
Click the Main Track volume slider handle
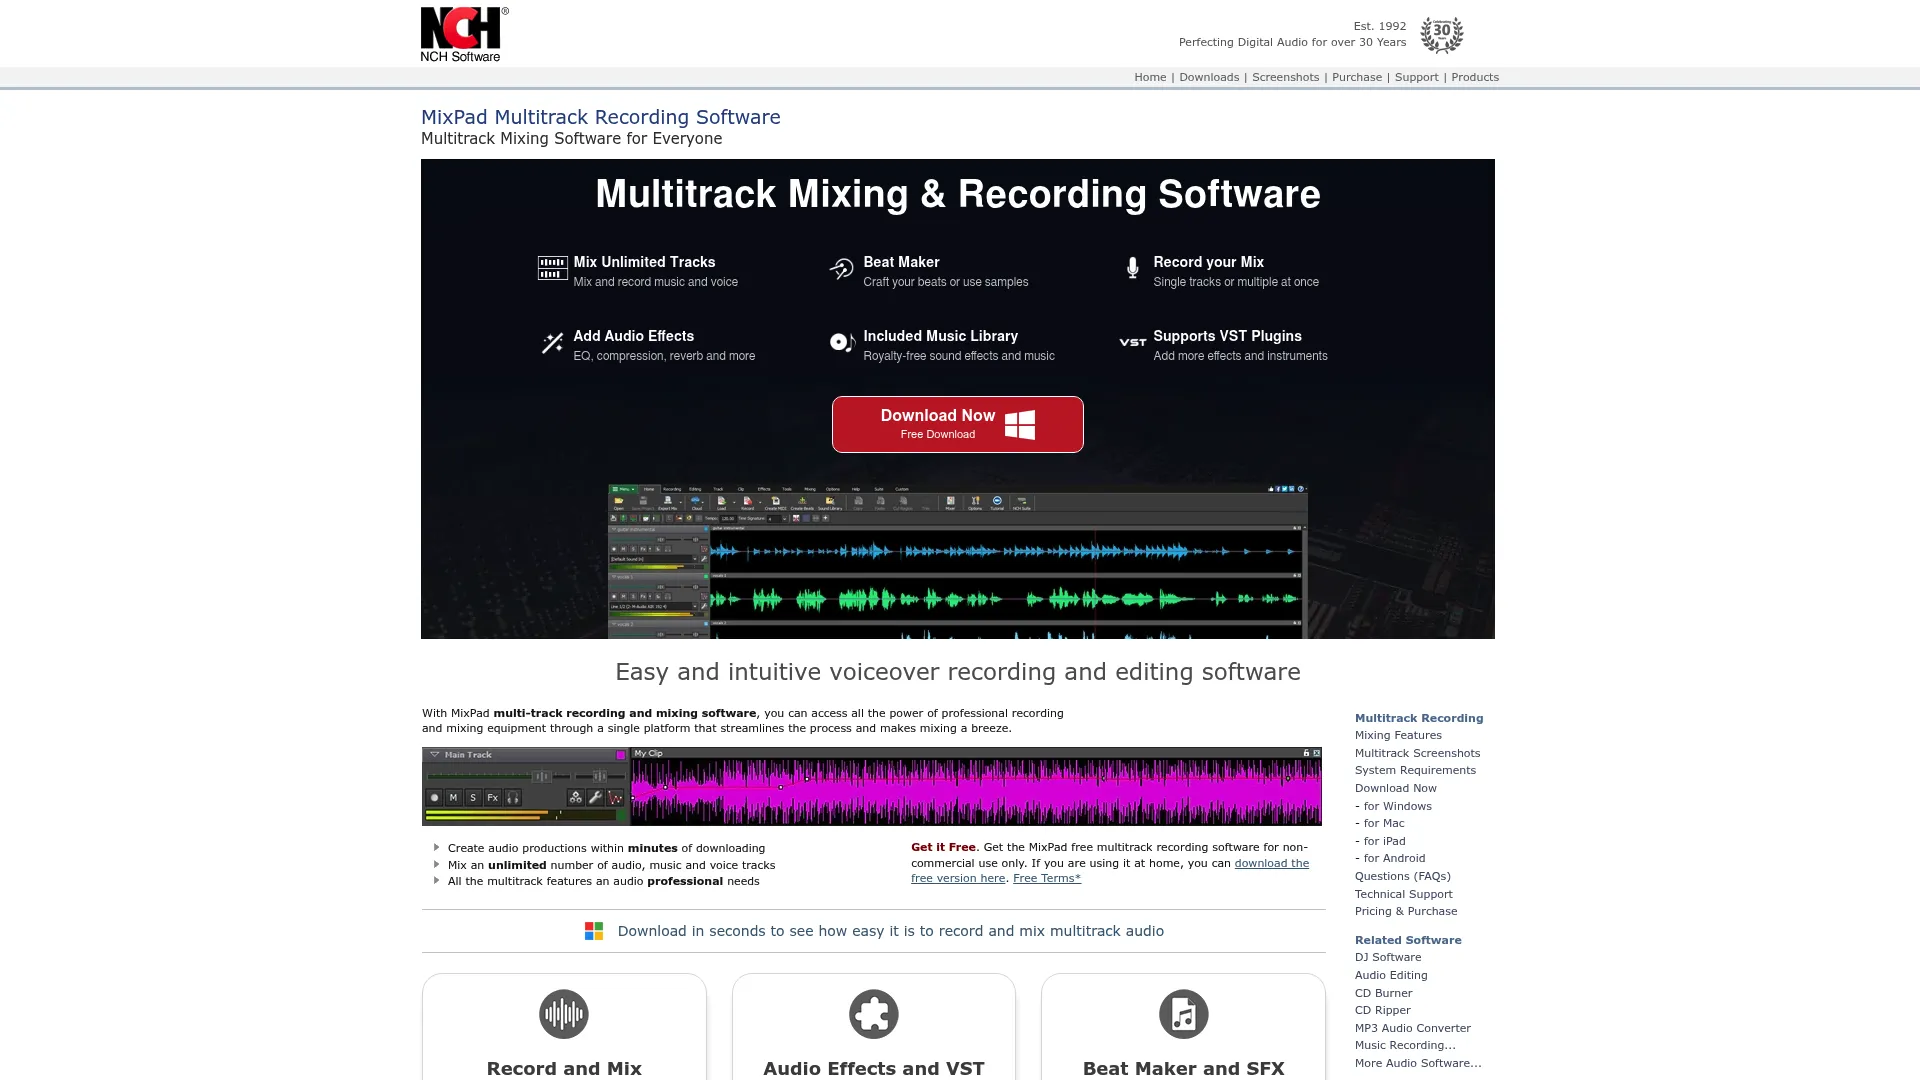(x=542, y=776)
